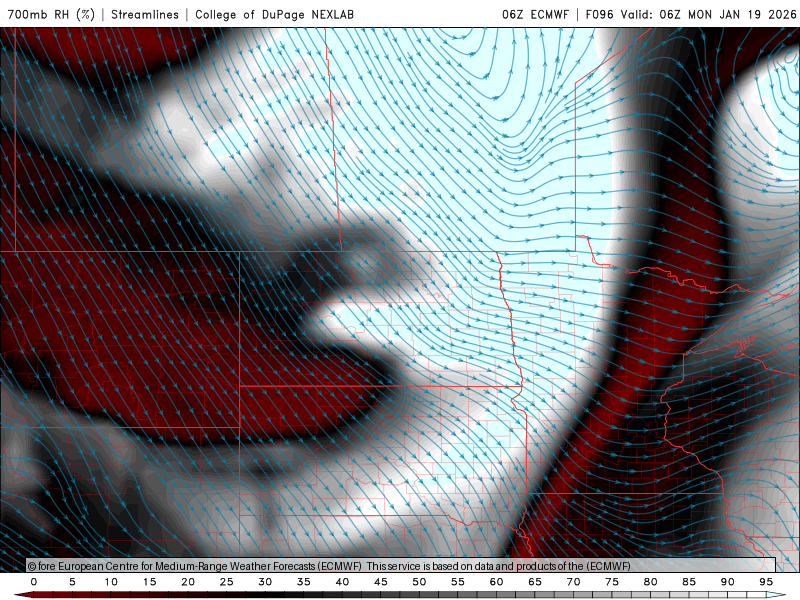Click the colorbar label "5"
Screen dimensions: 800x600
[x=72, y=582]
